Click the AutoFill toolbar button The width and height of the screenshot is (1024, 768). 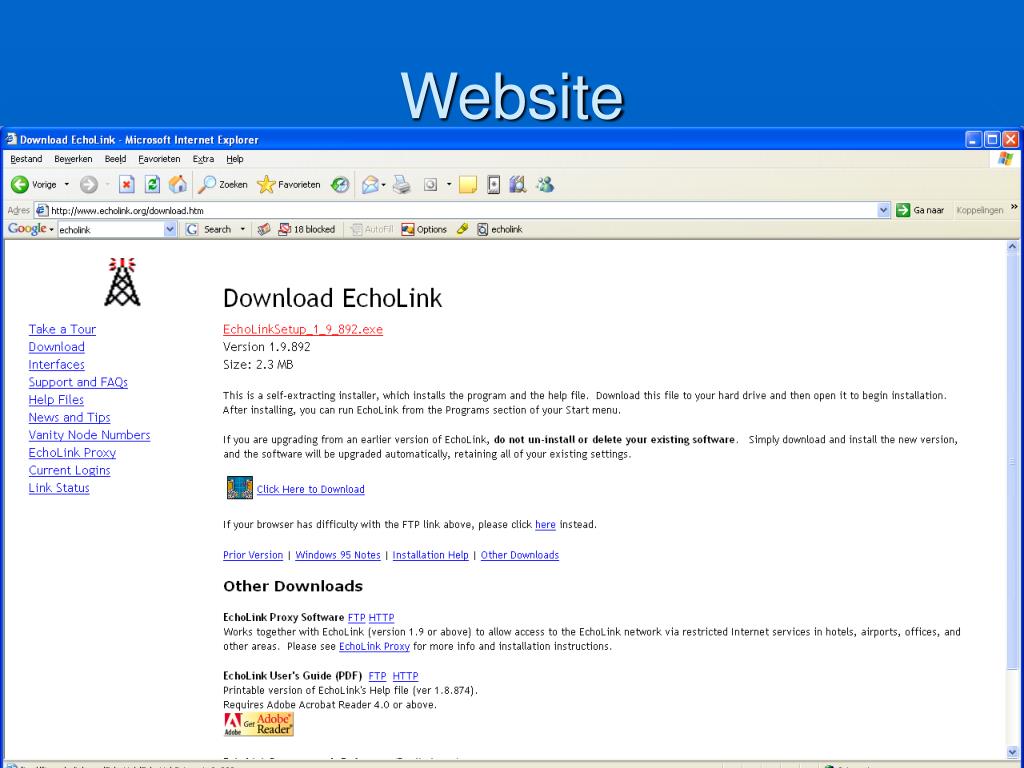pyautogui.click(x=372, y=229)
